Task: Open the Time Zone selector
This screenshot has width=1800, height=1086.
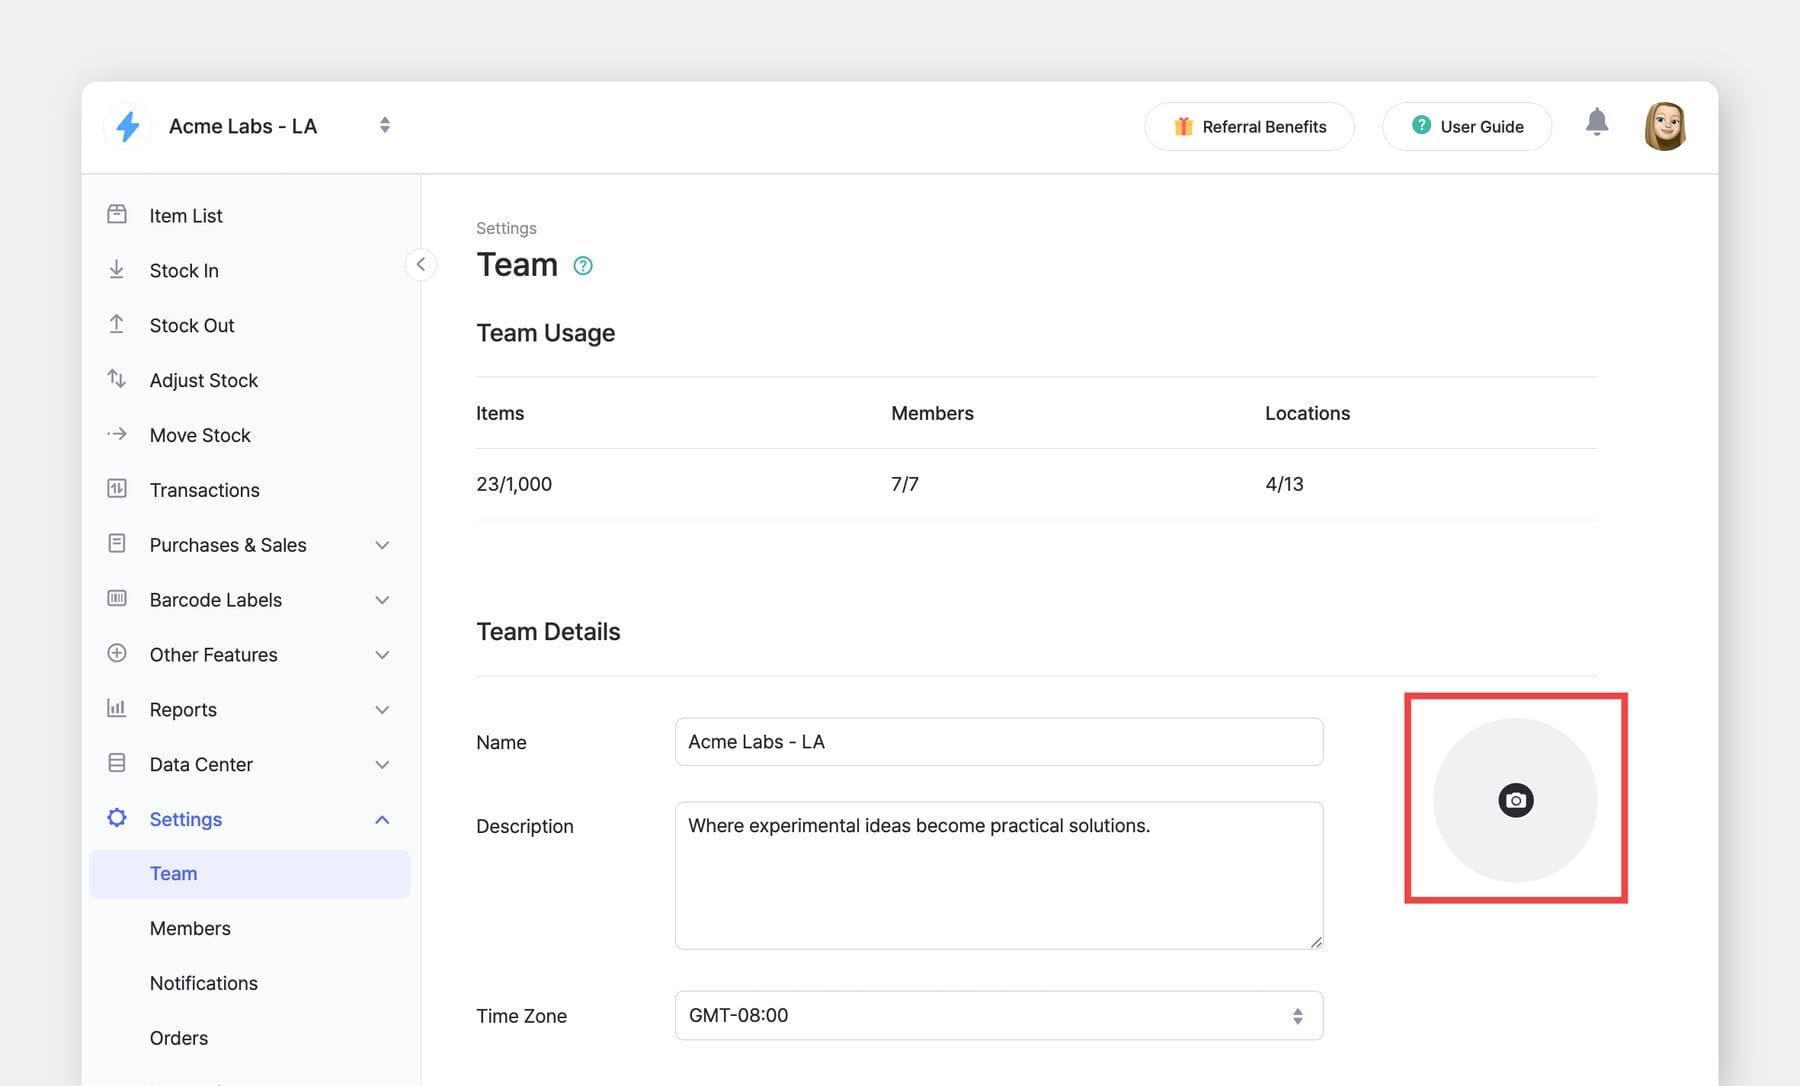Action: pyautogui.click(x=997, y=1015)
